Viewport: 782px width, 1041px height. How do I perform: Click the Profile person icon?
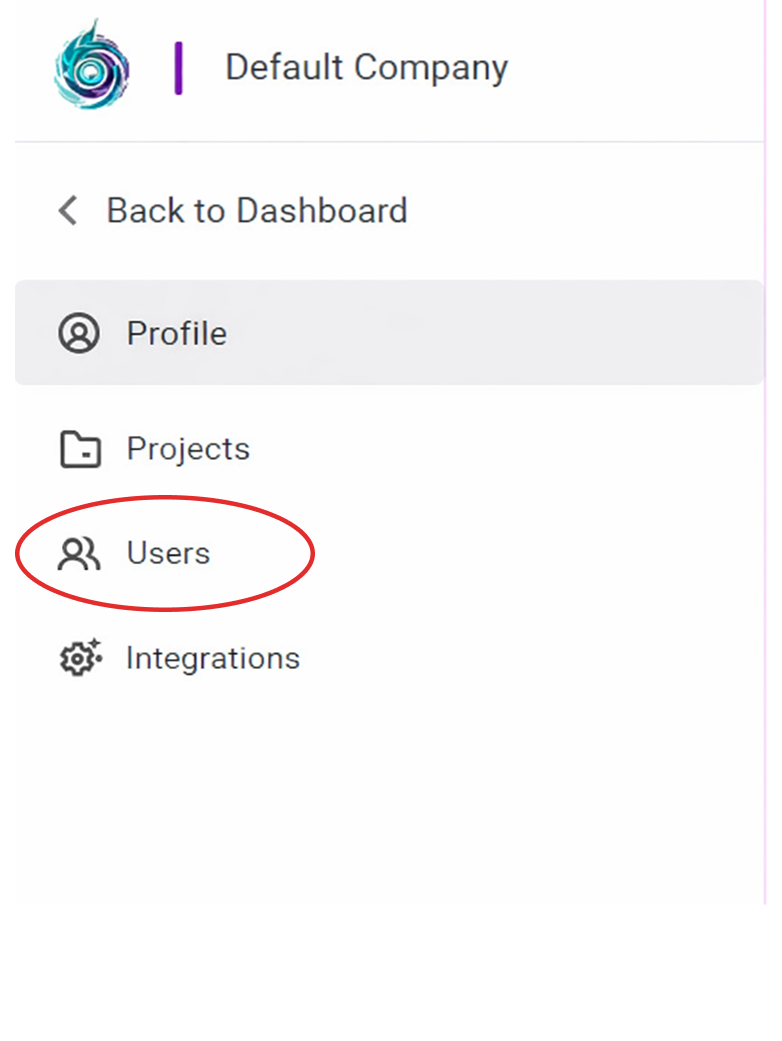(x=79, y=333)
